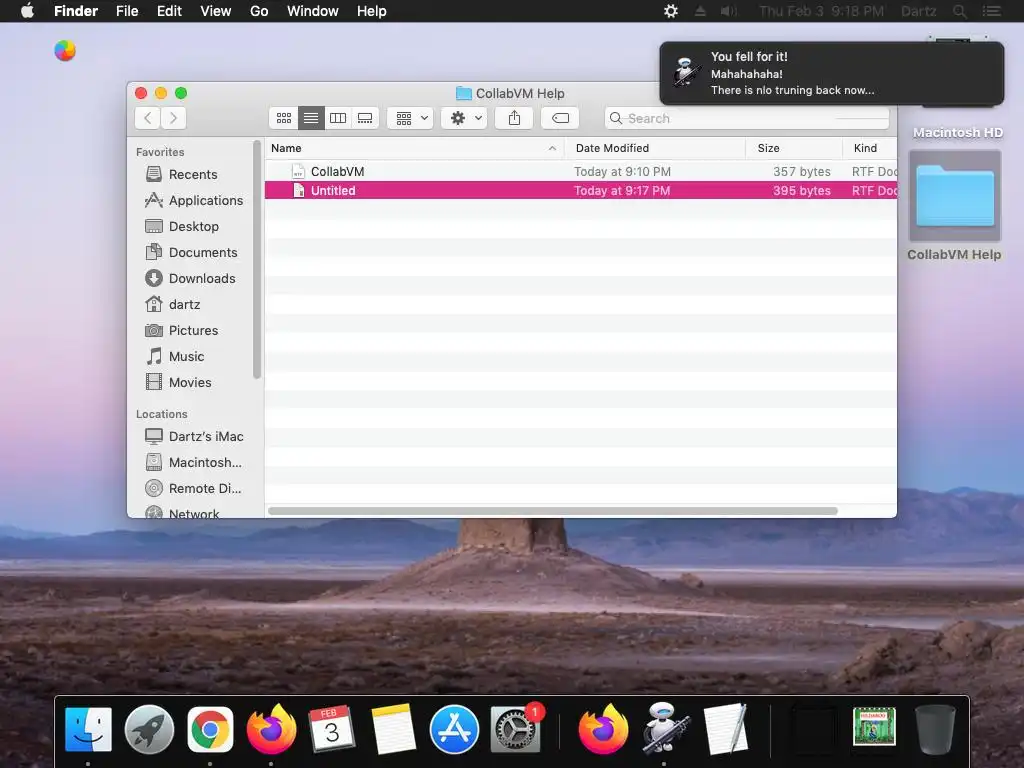Screen dimensions: 1024x768
Task: Click the Firefox icon next to Automator
Action: click(x=603, y=729)
